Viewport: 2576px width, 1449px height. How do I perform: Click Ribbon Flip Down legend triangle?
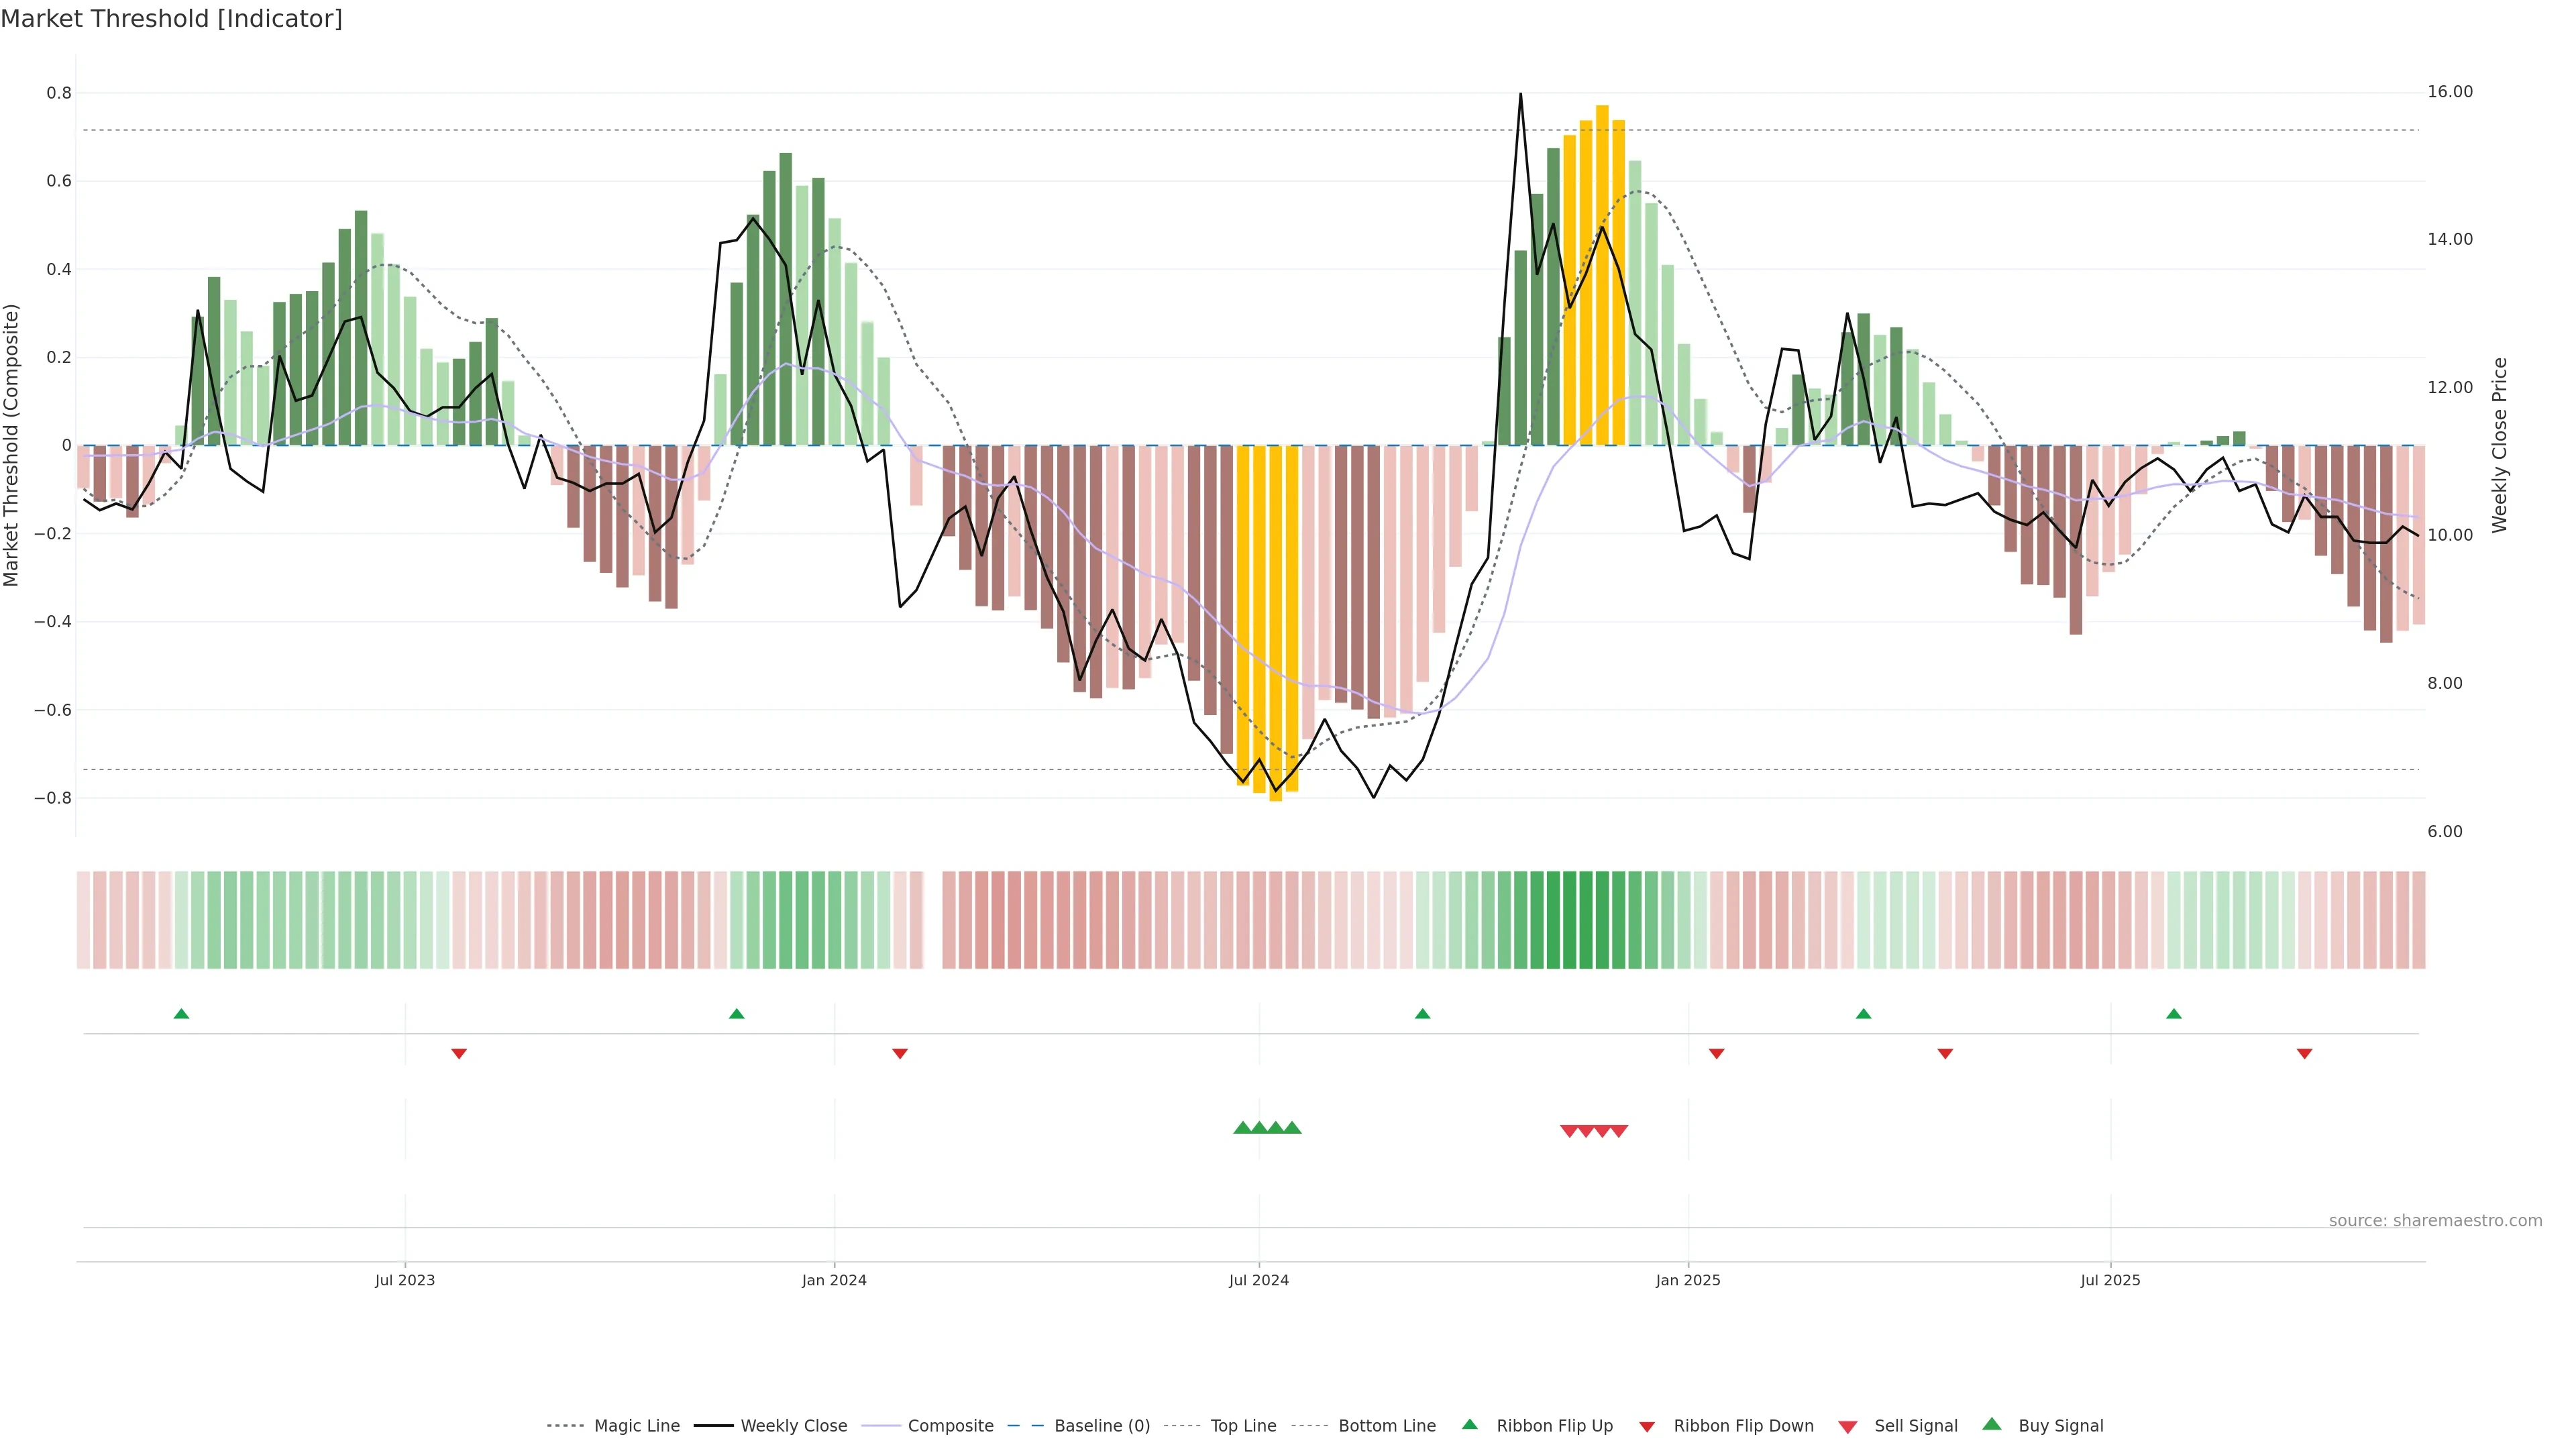[1647, 1426]
